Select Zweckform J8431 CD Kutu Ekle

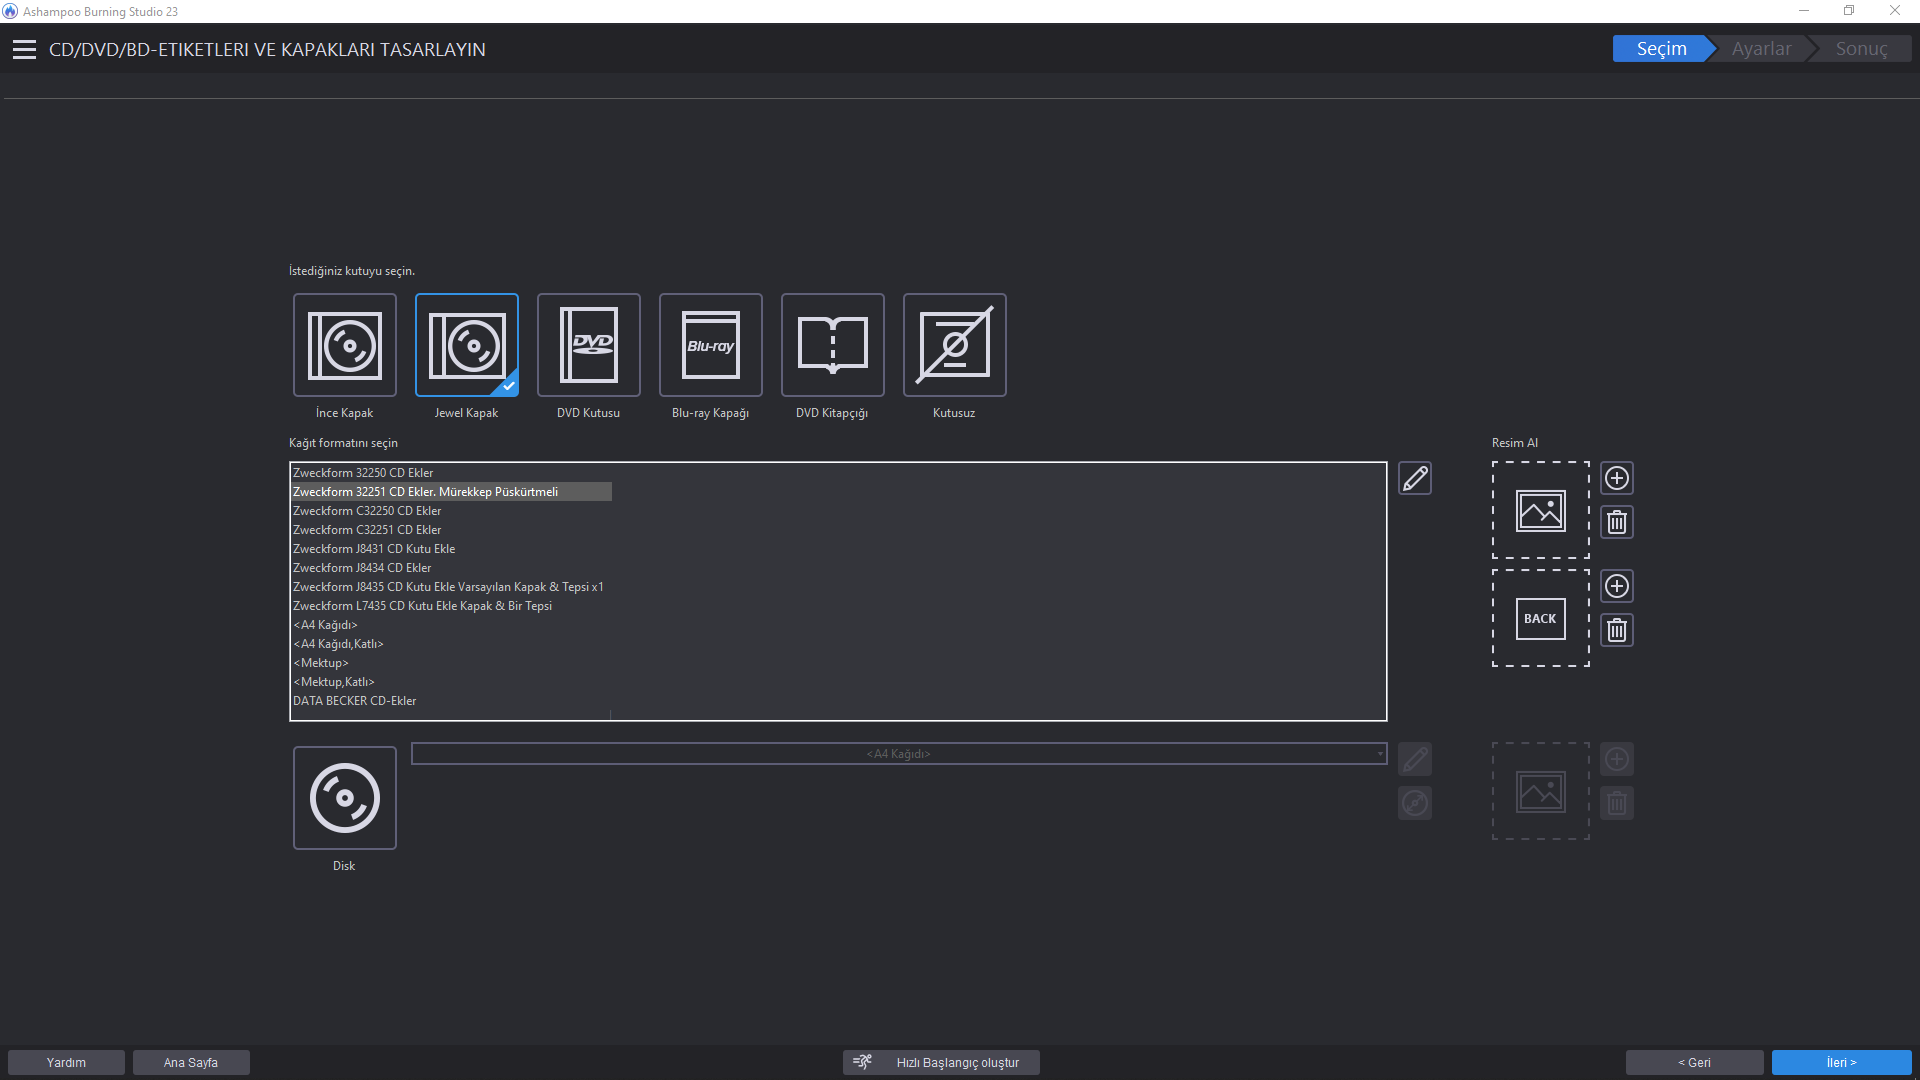pos(452,549)
